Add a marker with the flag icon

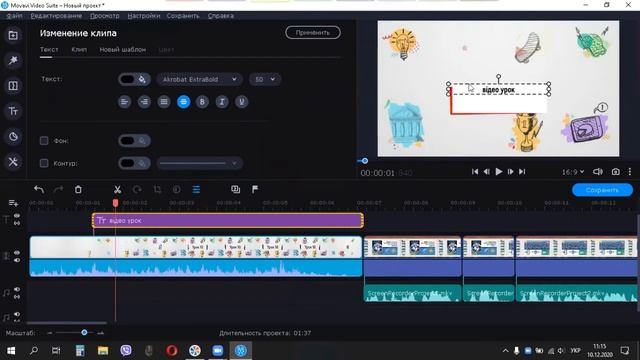[255, 189]
